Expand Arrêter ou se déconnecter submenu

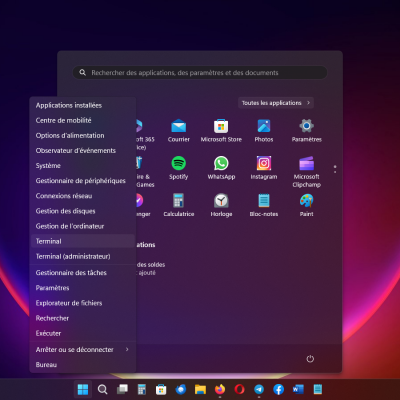coord(83,349)
